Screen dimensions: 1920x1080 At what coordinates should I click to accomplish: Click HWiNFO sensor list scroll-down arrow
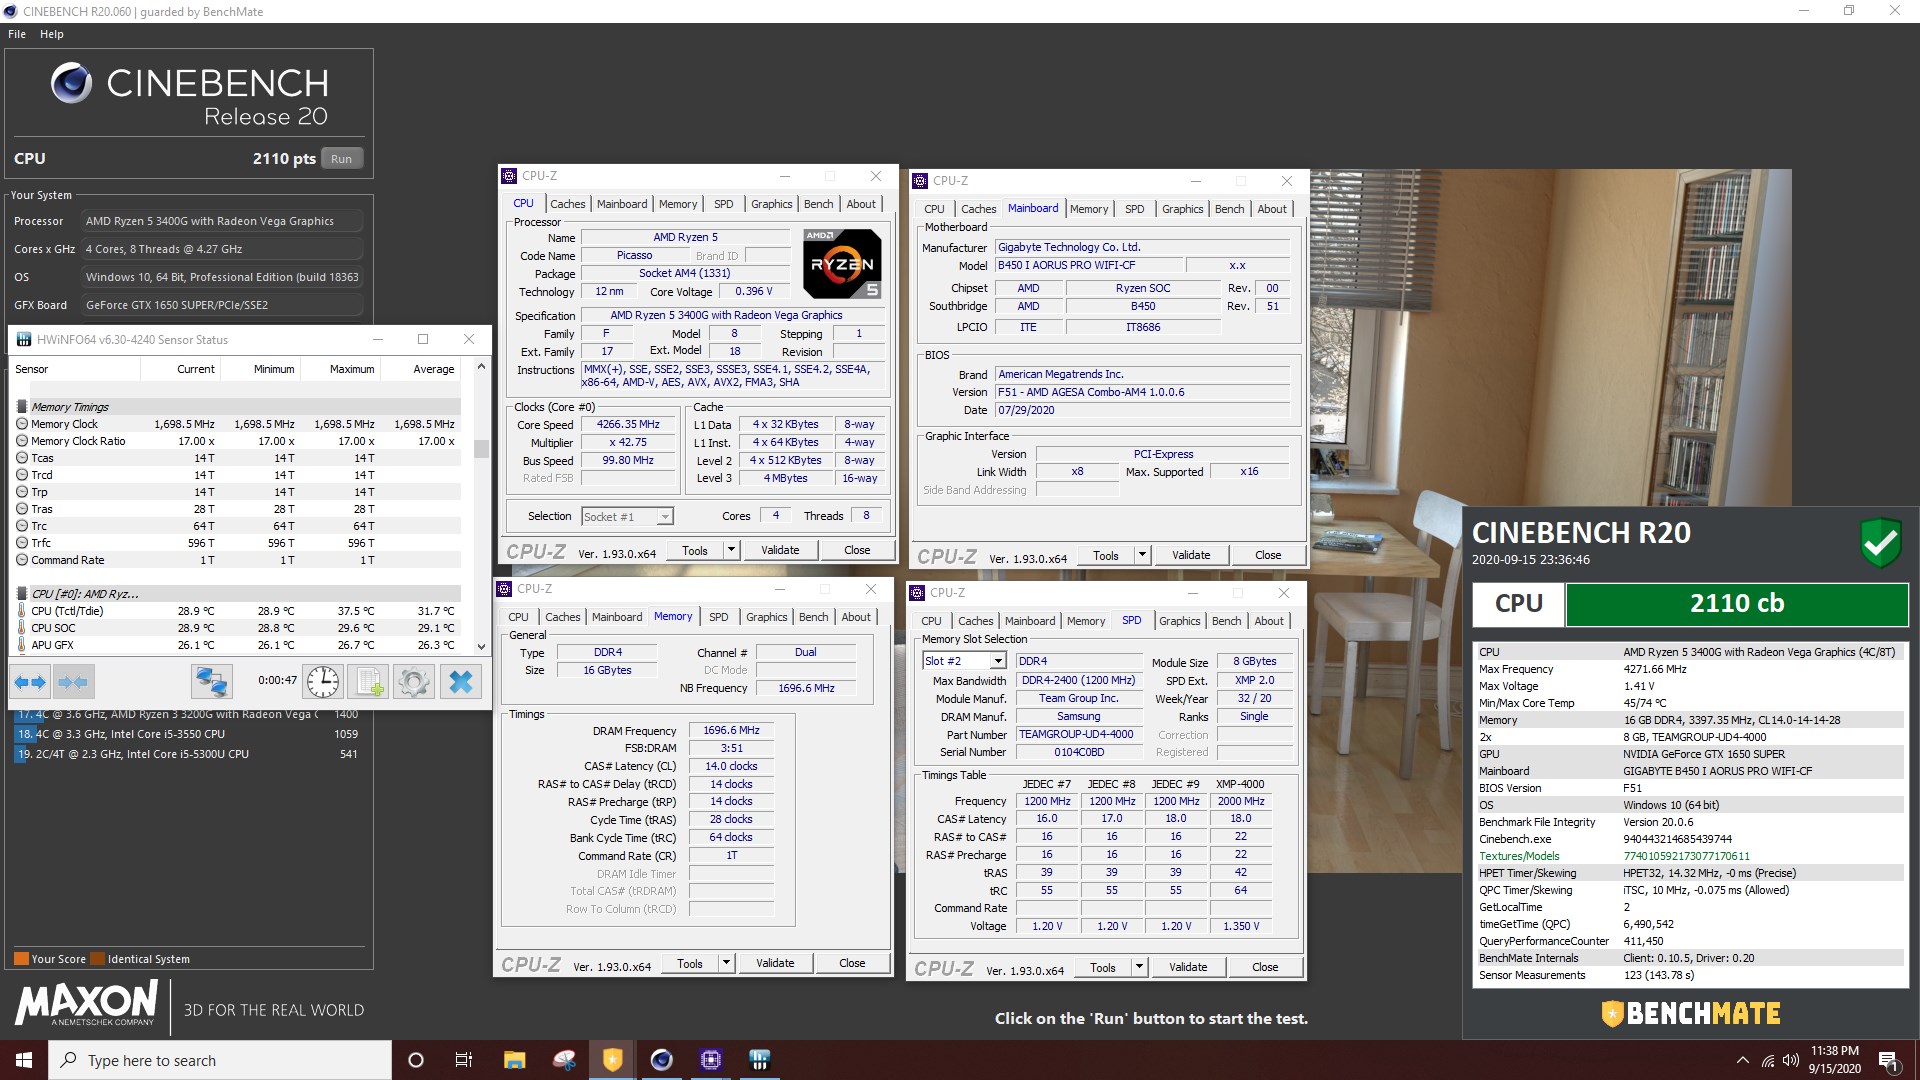[x=481, y=646]
